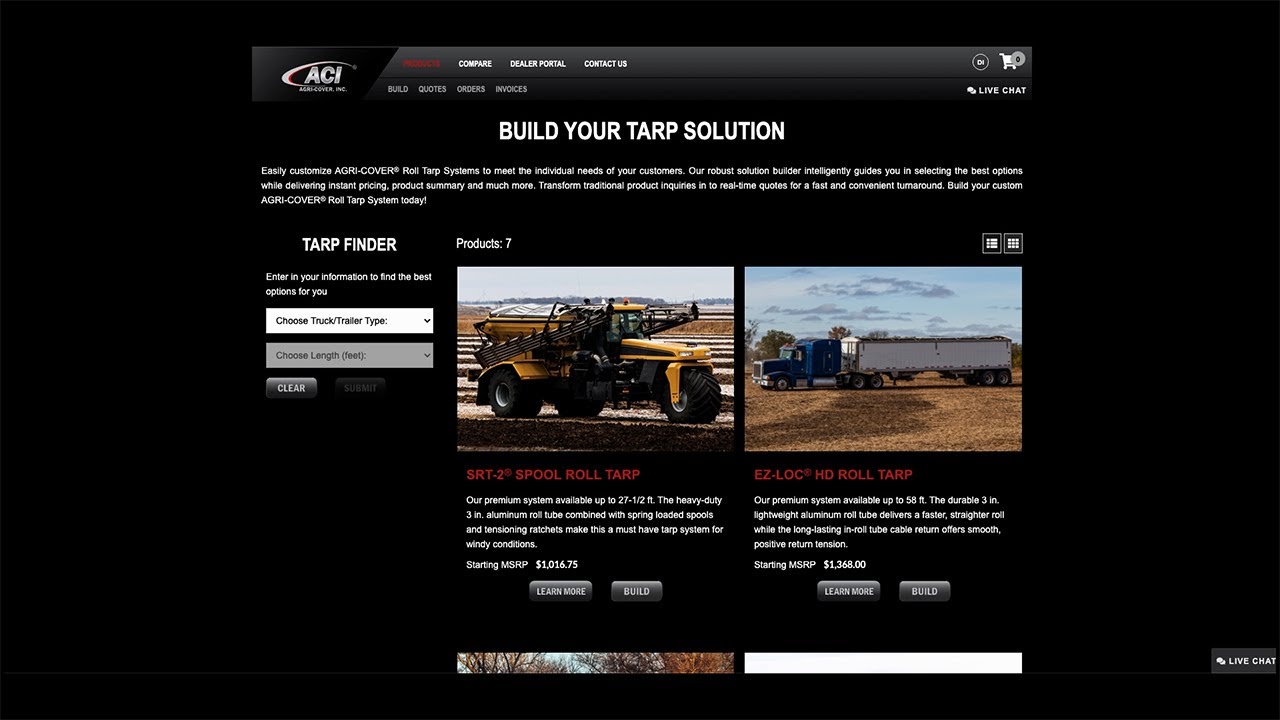Select the Orders submenu link

click(471, 89)
